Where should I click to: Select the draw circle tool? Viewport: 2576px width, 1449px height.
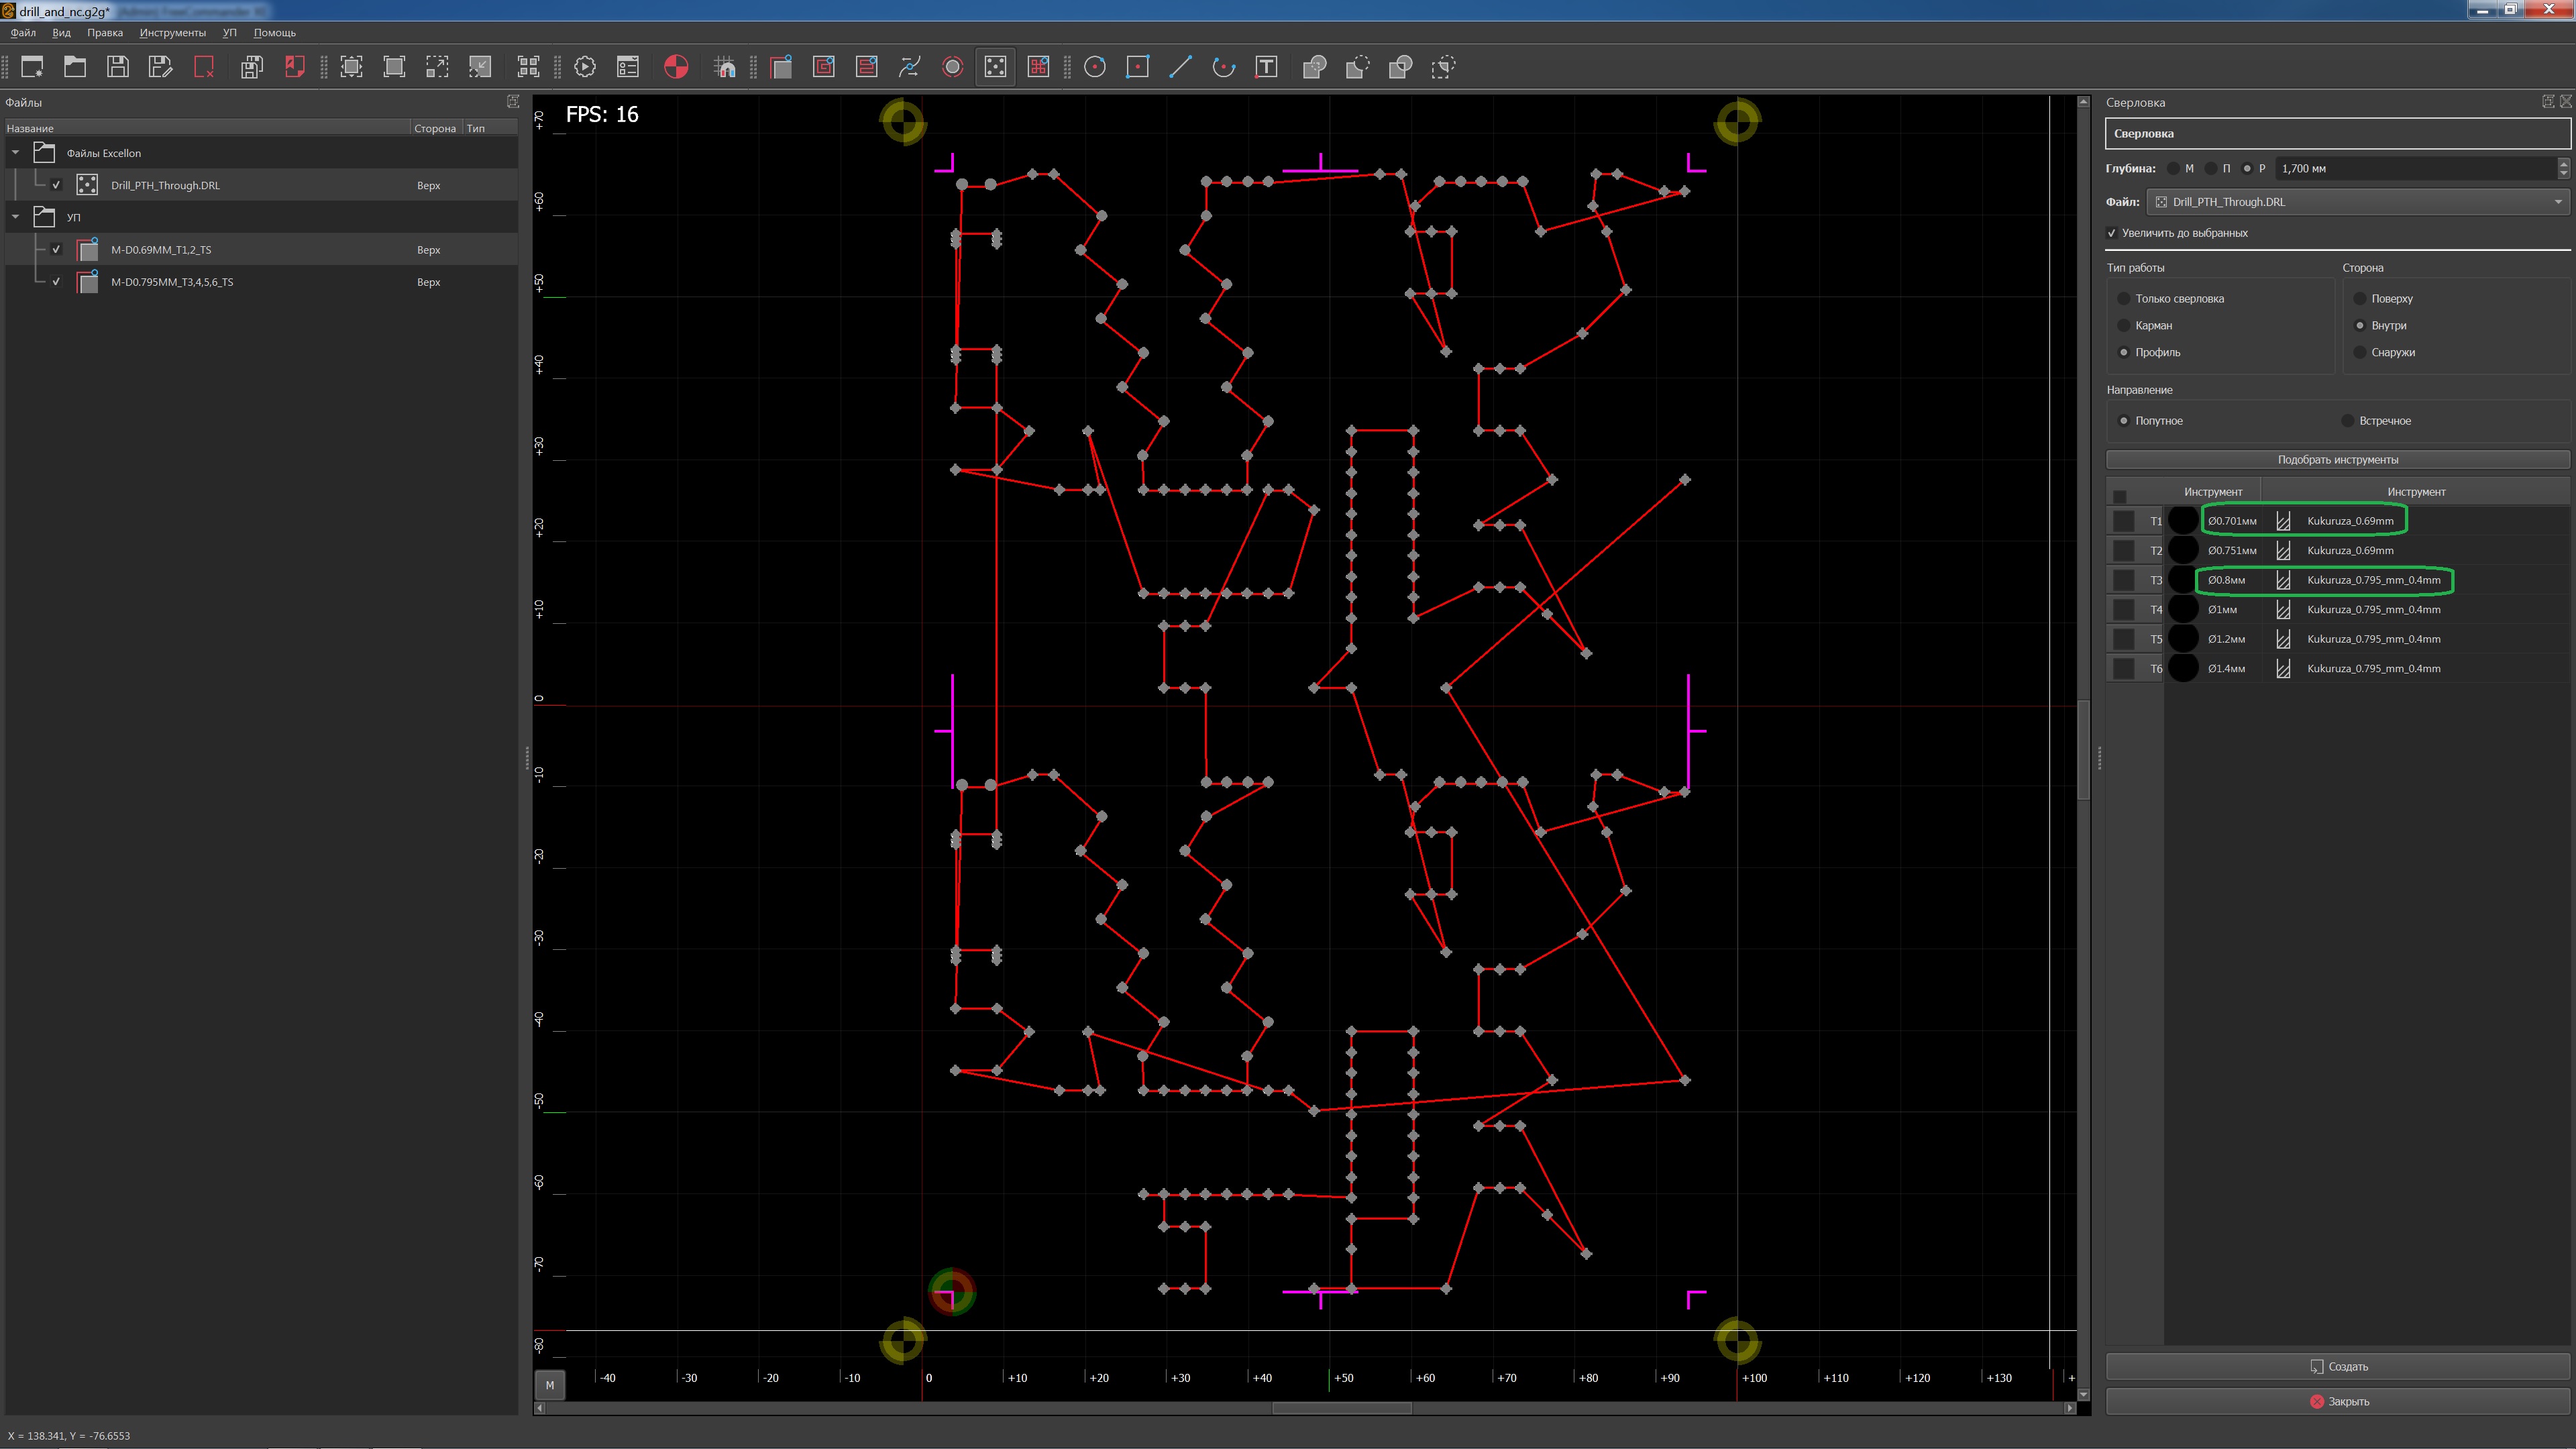coord(1095,67)
